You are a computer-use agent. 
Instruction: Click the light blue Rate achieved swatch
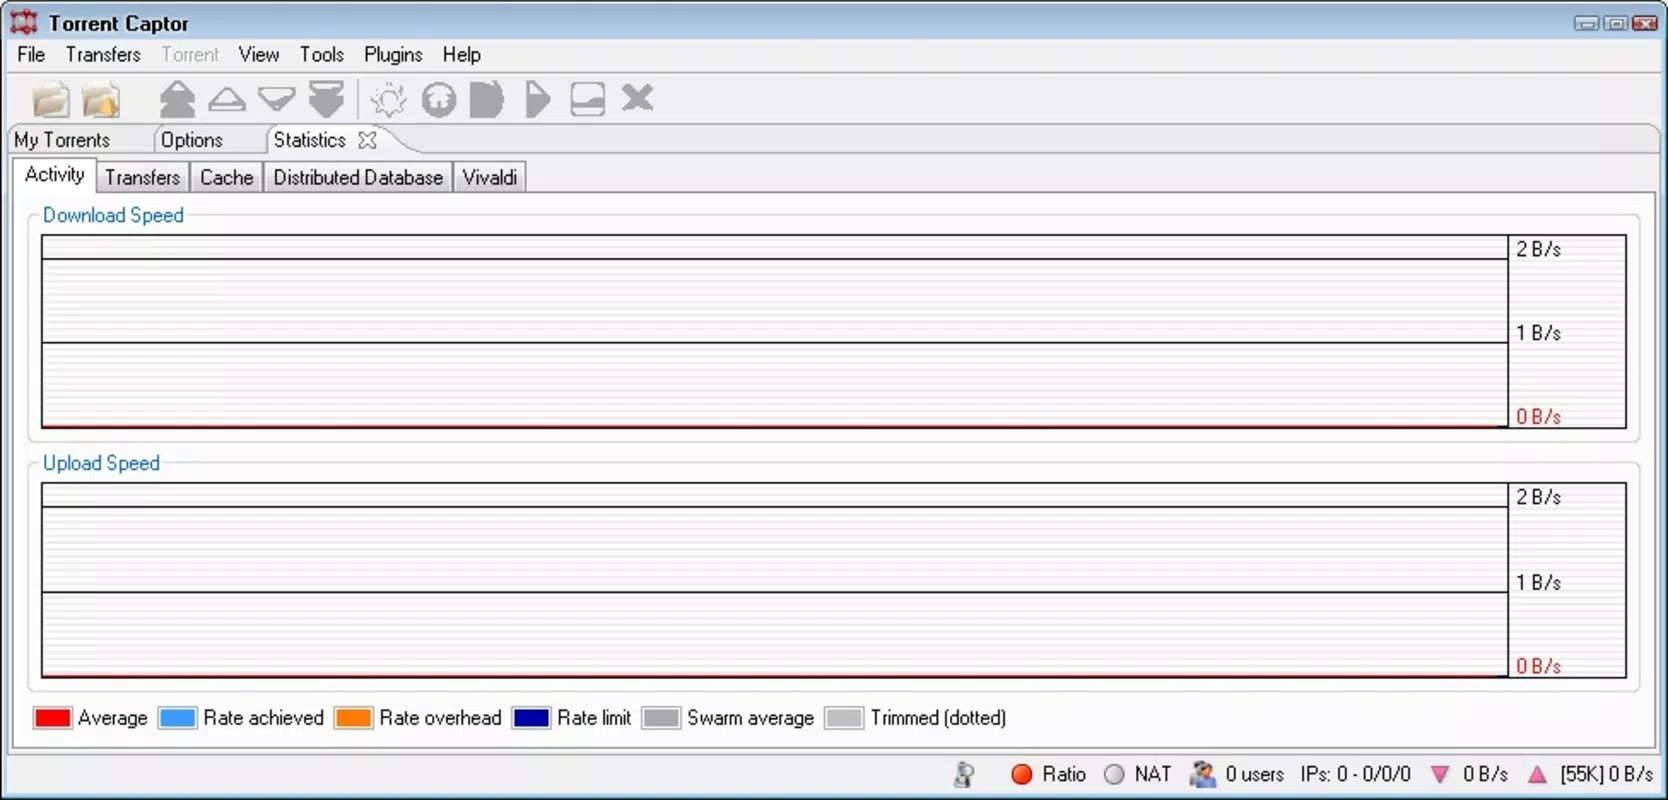(x=177, y=718)
